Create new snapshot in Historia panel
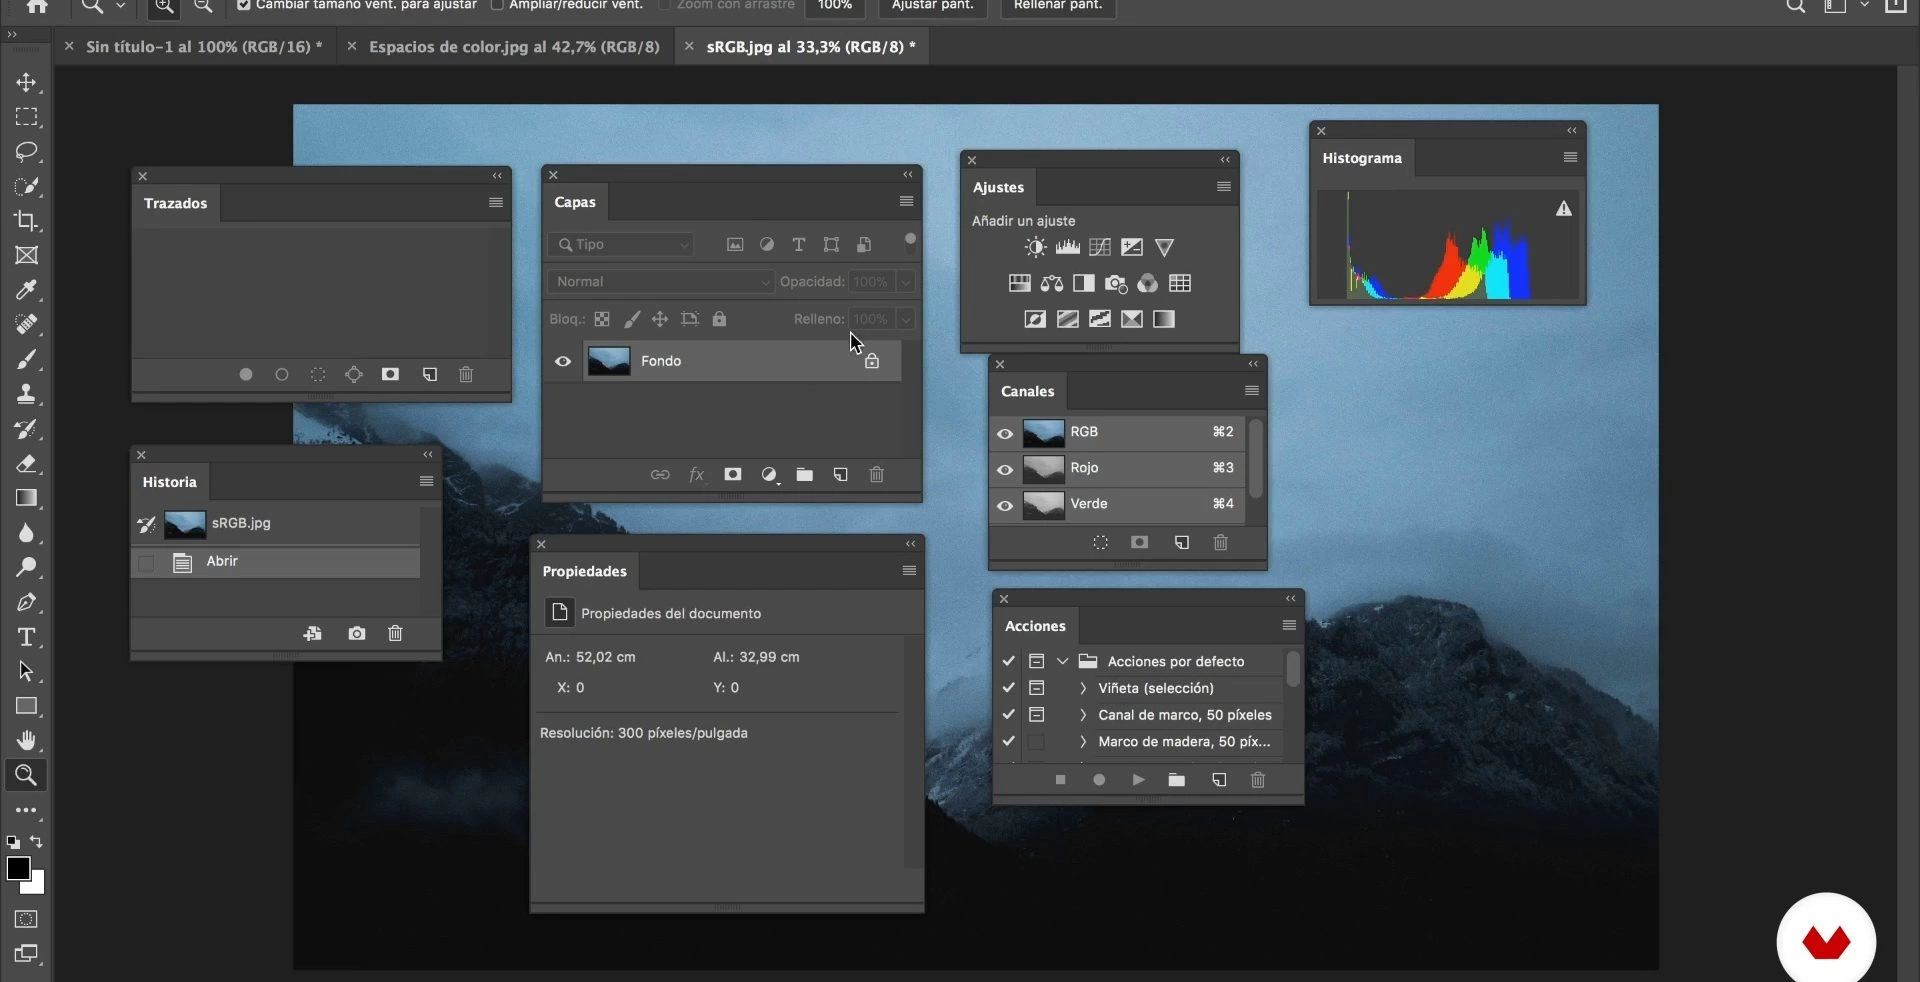 (x=356, y=634)
